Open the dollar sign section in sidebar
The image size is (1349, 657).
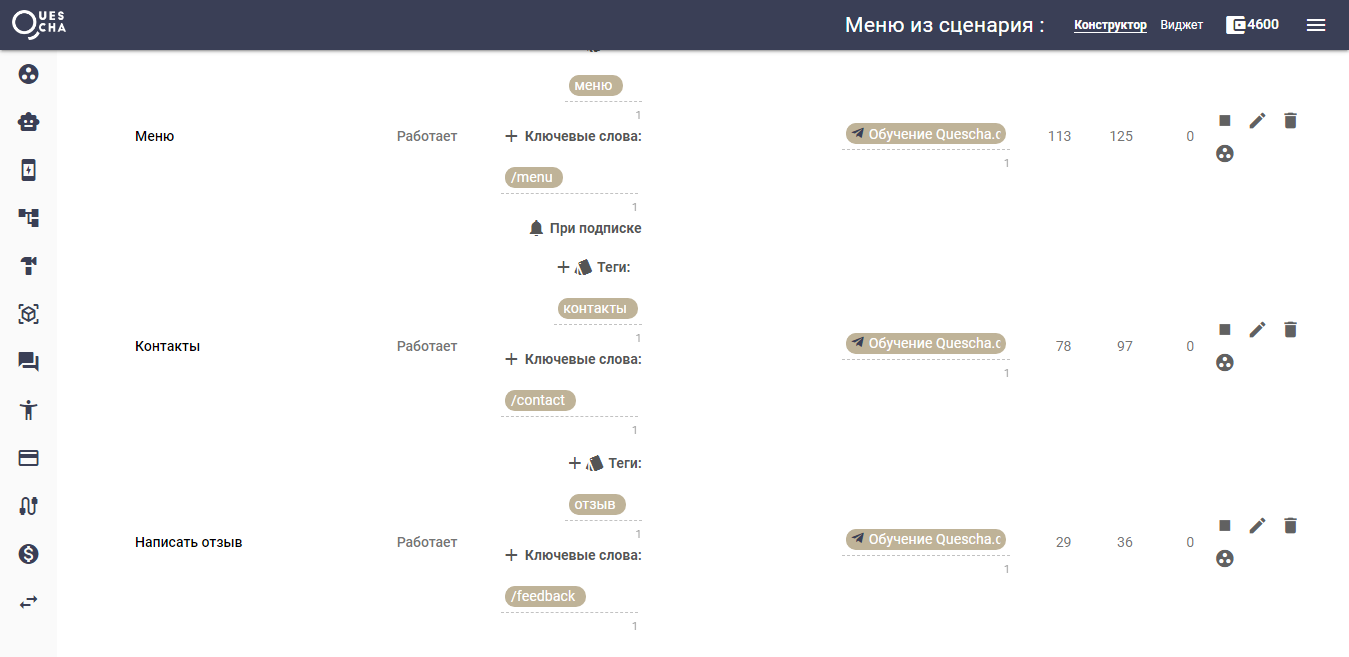[29, 554]
